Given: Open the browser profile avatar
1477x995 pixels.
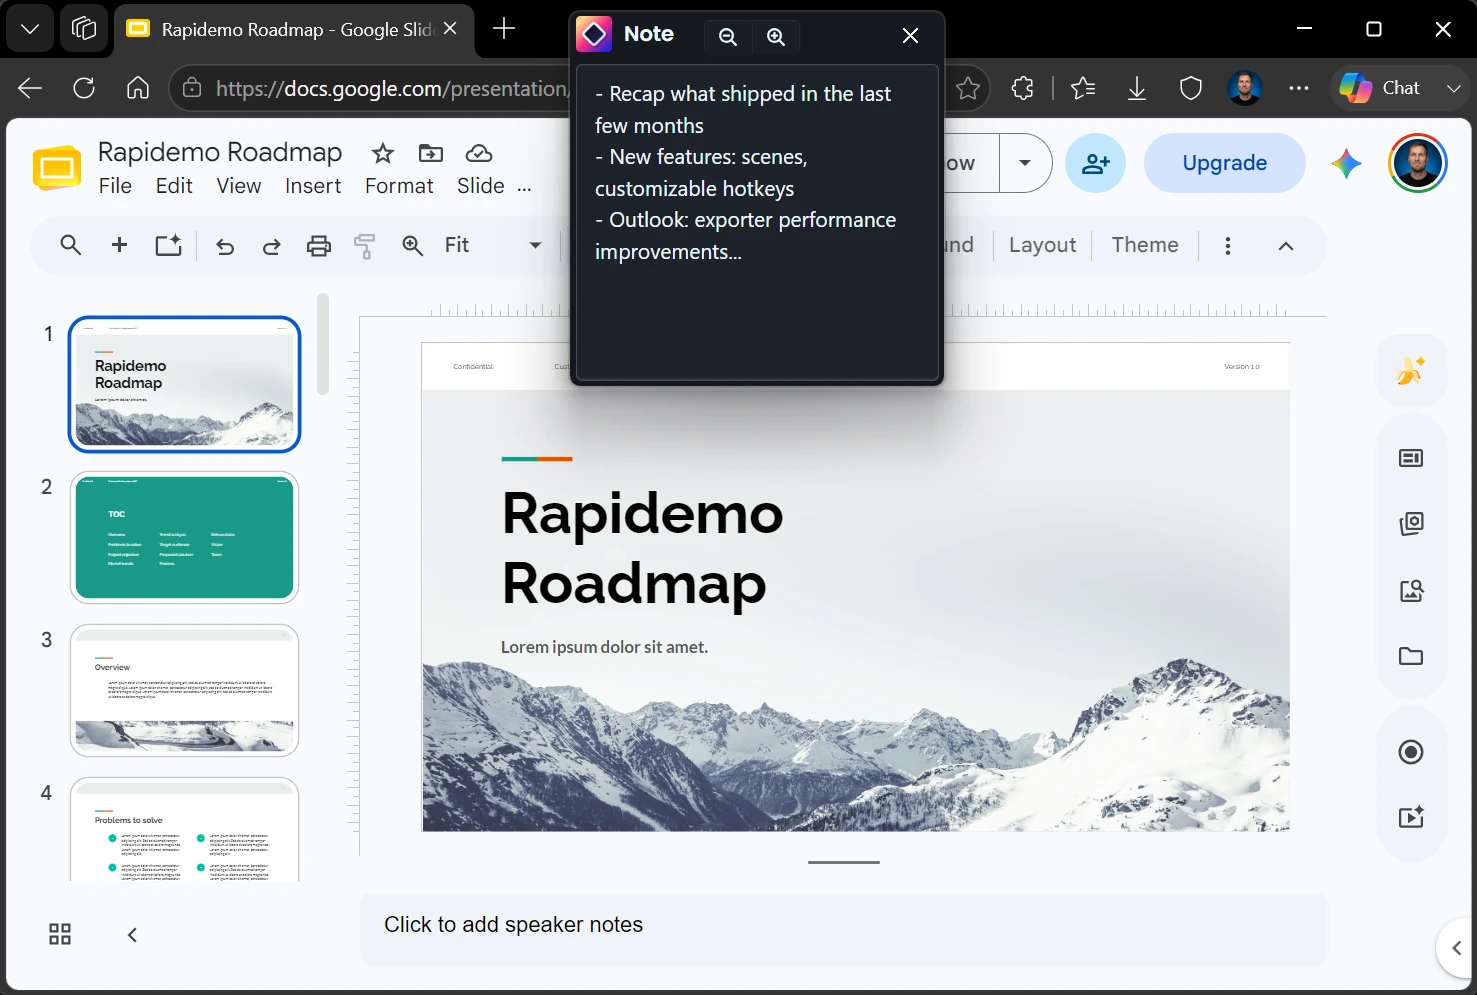Looking at the screenshot, I should [1245, 88].
